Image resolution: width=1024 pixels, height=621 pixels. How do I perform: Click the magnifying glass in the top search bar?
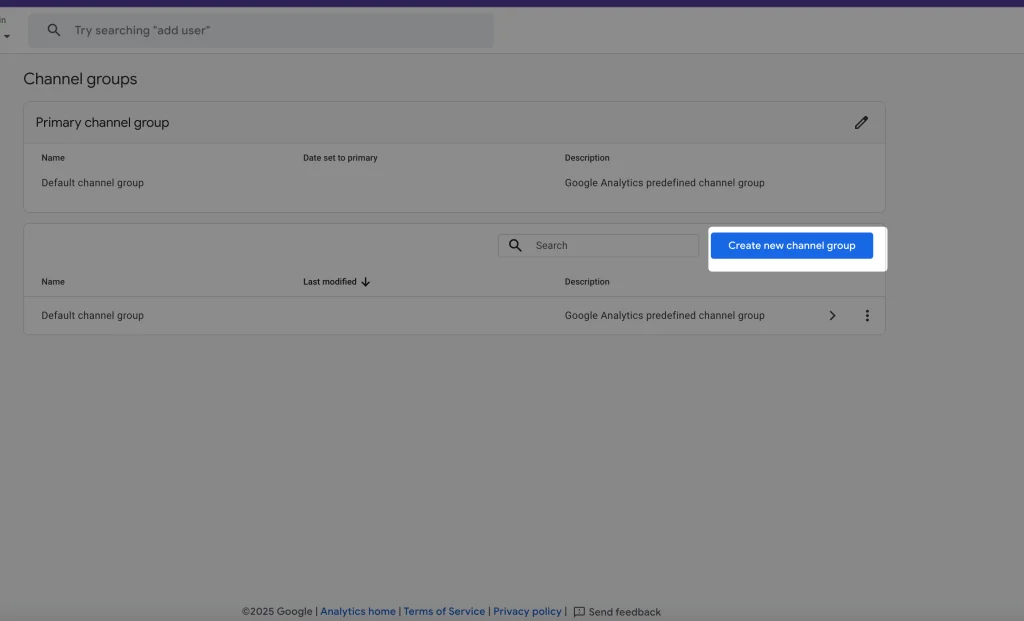pos(53,30)
